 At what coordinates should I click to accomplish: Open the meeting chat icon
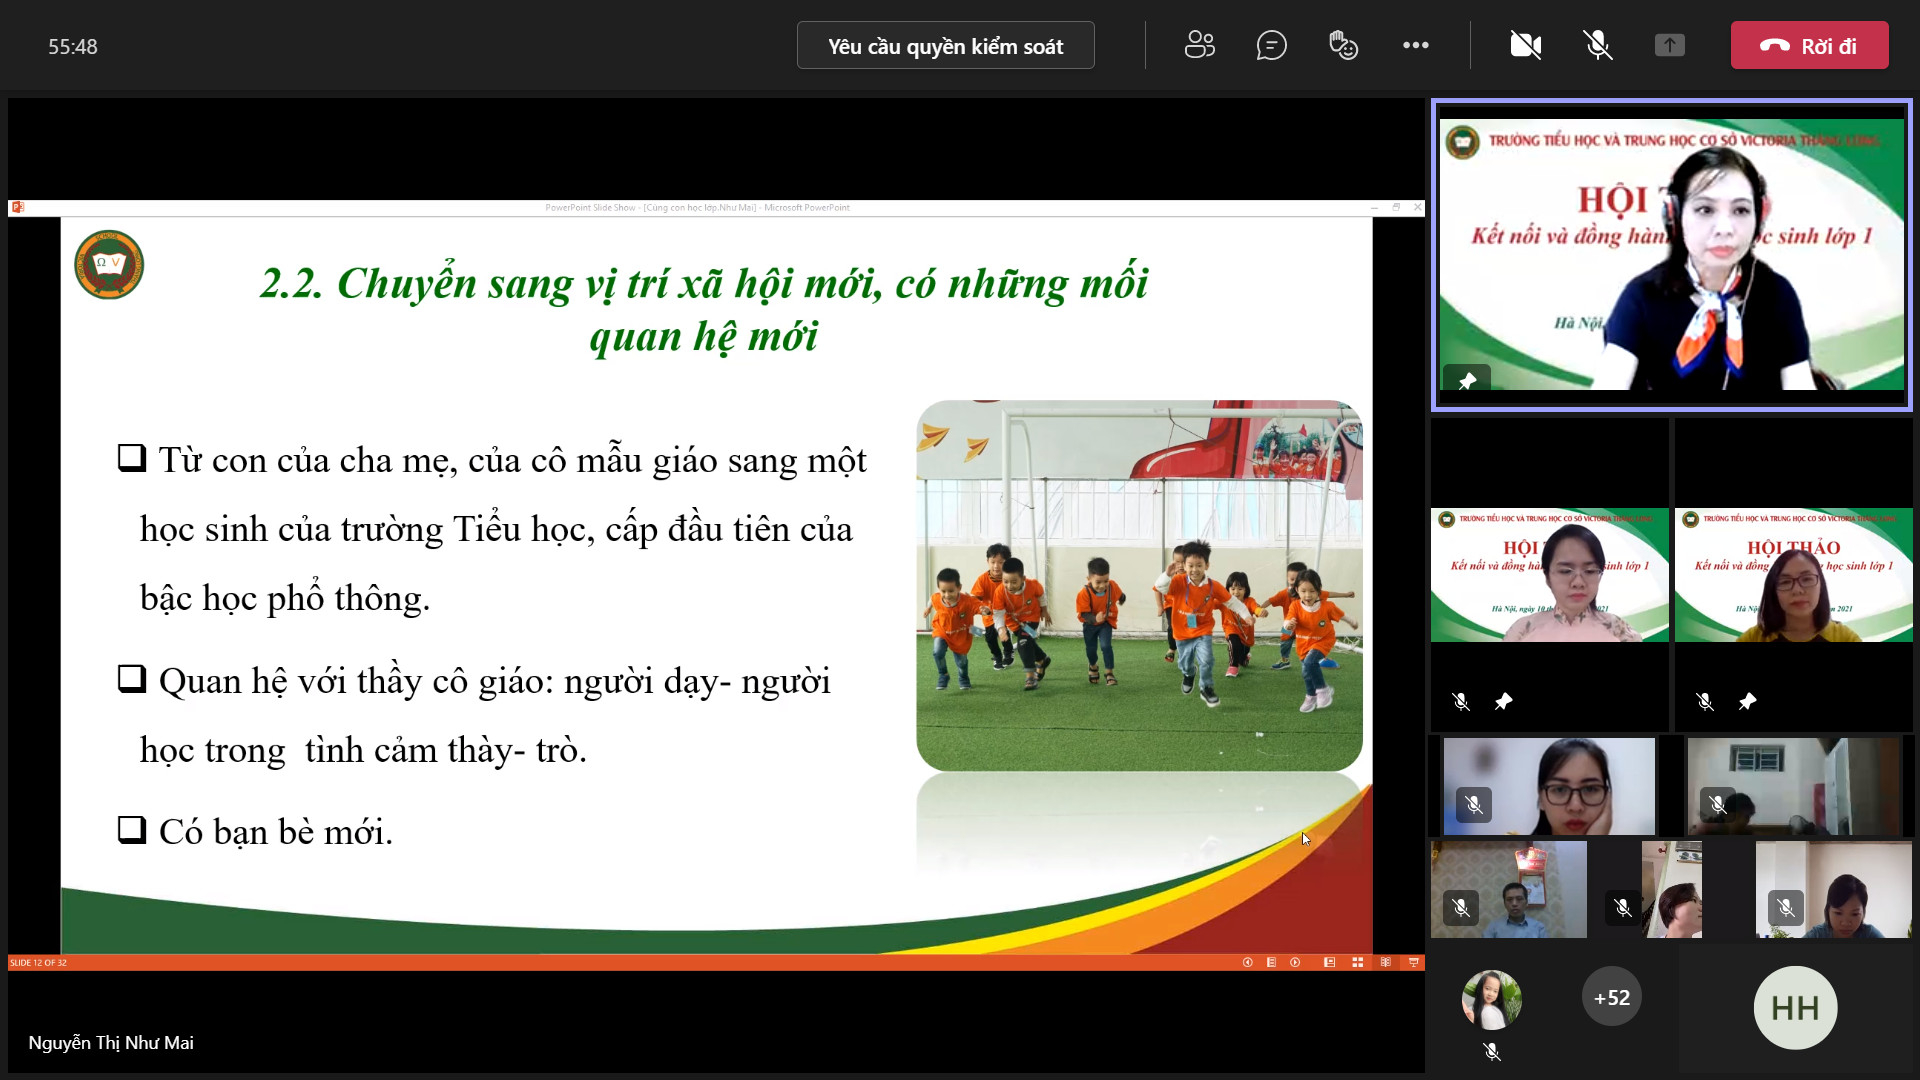(1271, 45)
